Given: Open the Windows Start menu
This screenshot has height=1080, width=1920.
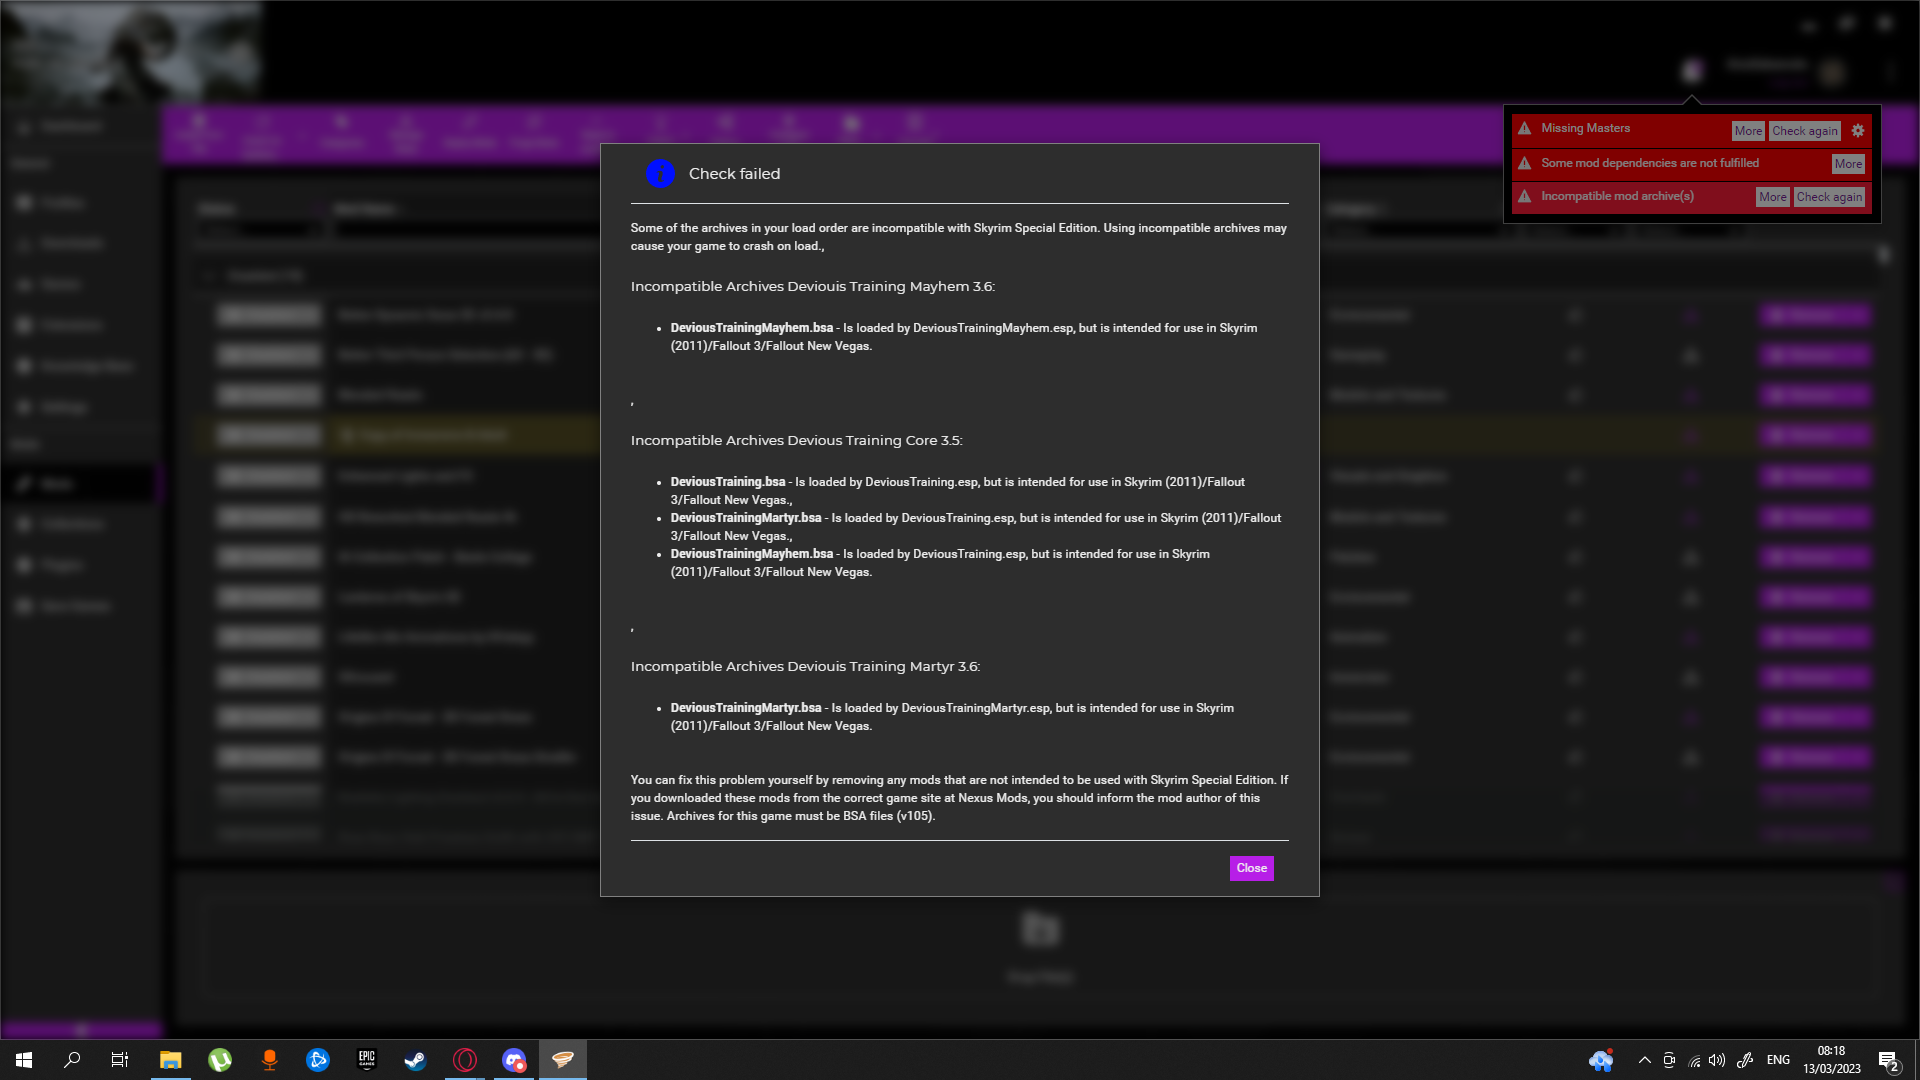Looking at the screenshot, I should (x=24, y=1060).
